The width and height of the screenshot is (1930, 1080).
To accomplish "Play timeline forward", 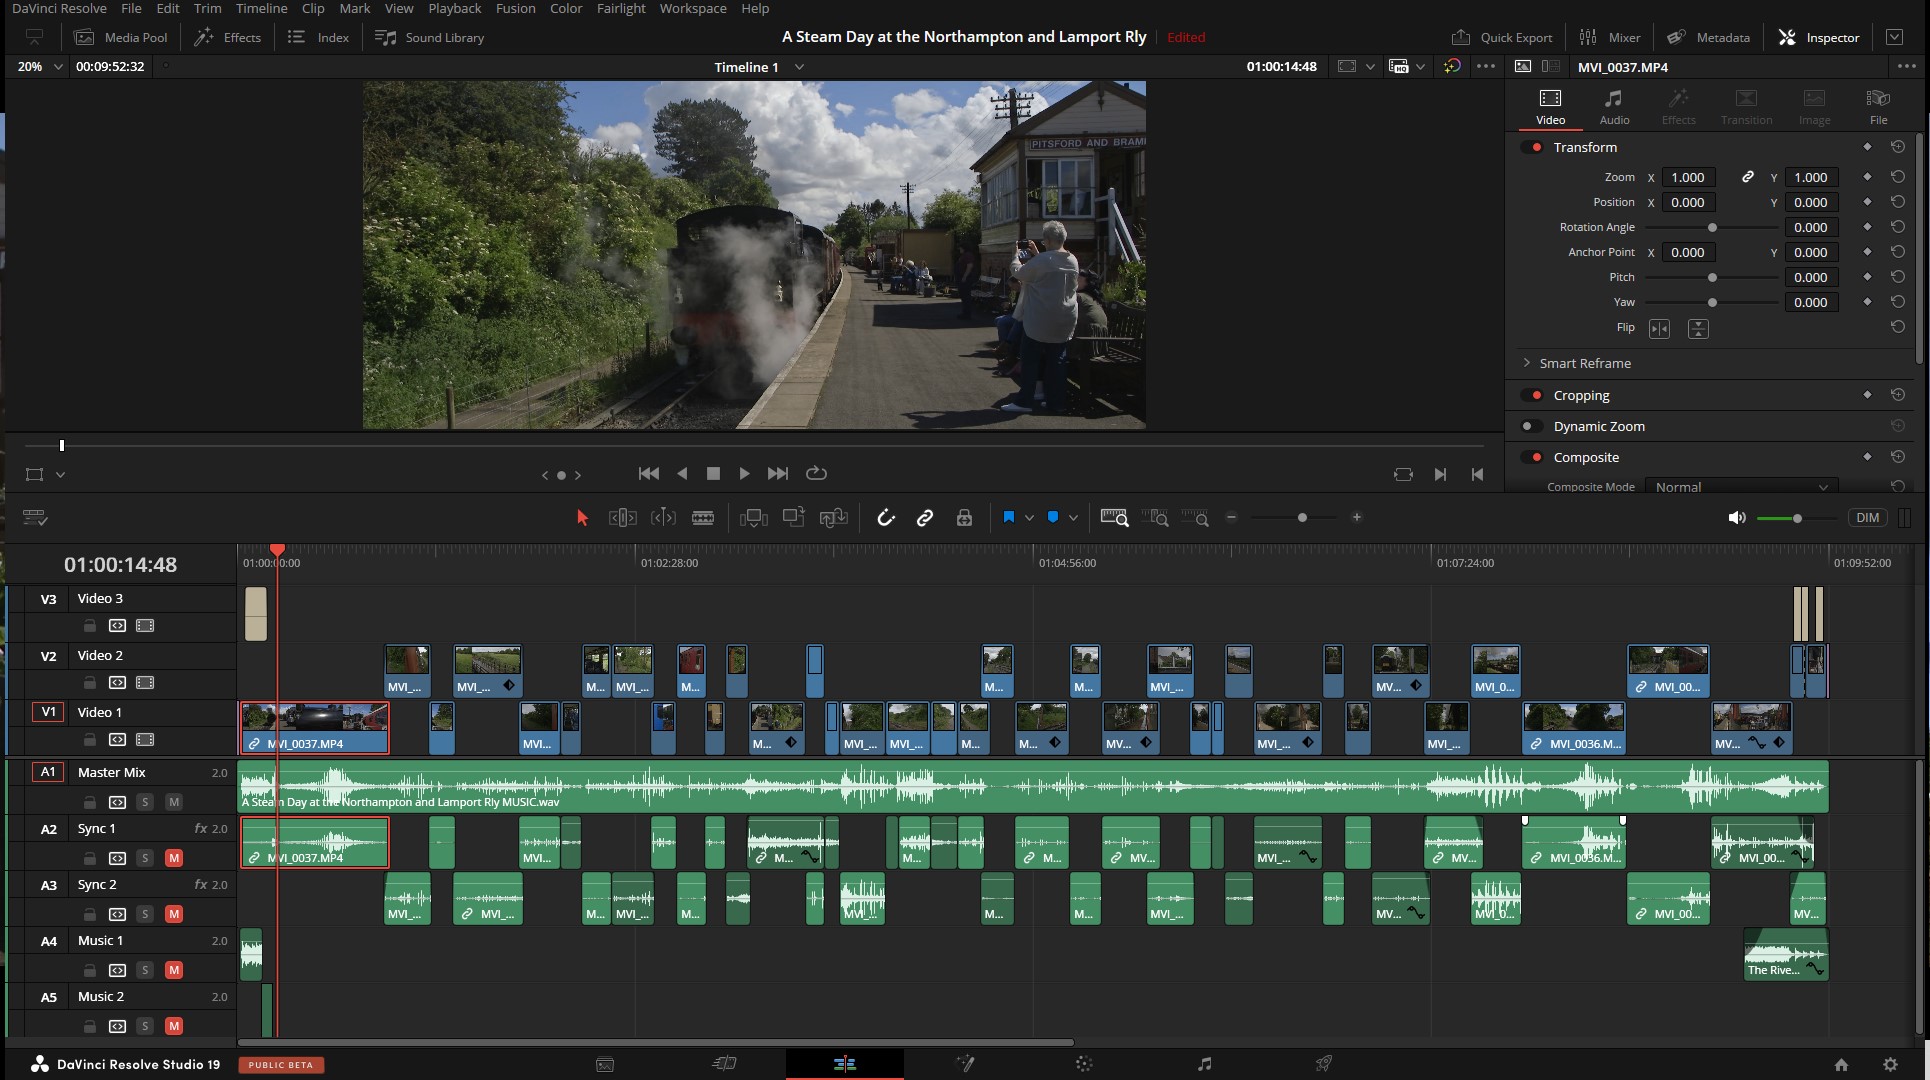I will click(x=744, y=474).
